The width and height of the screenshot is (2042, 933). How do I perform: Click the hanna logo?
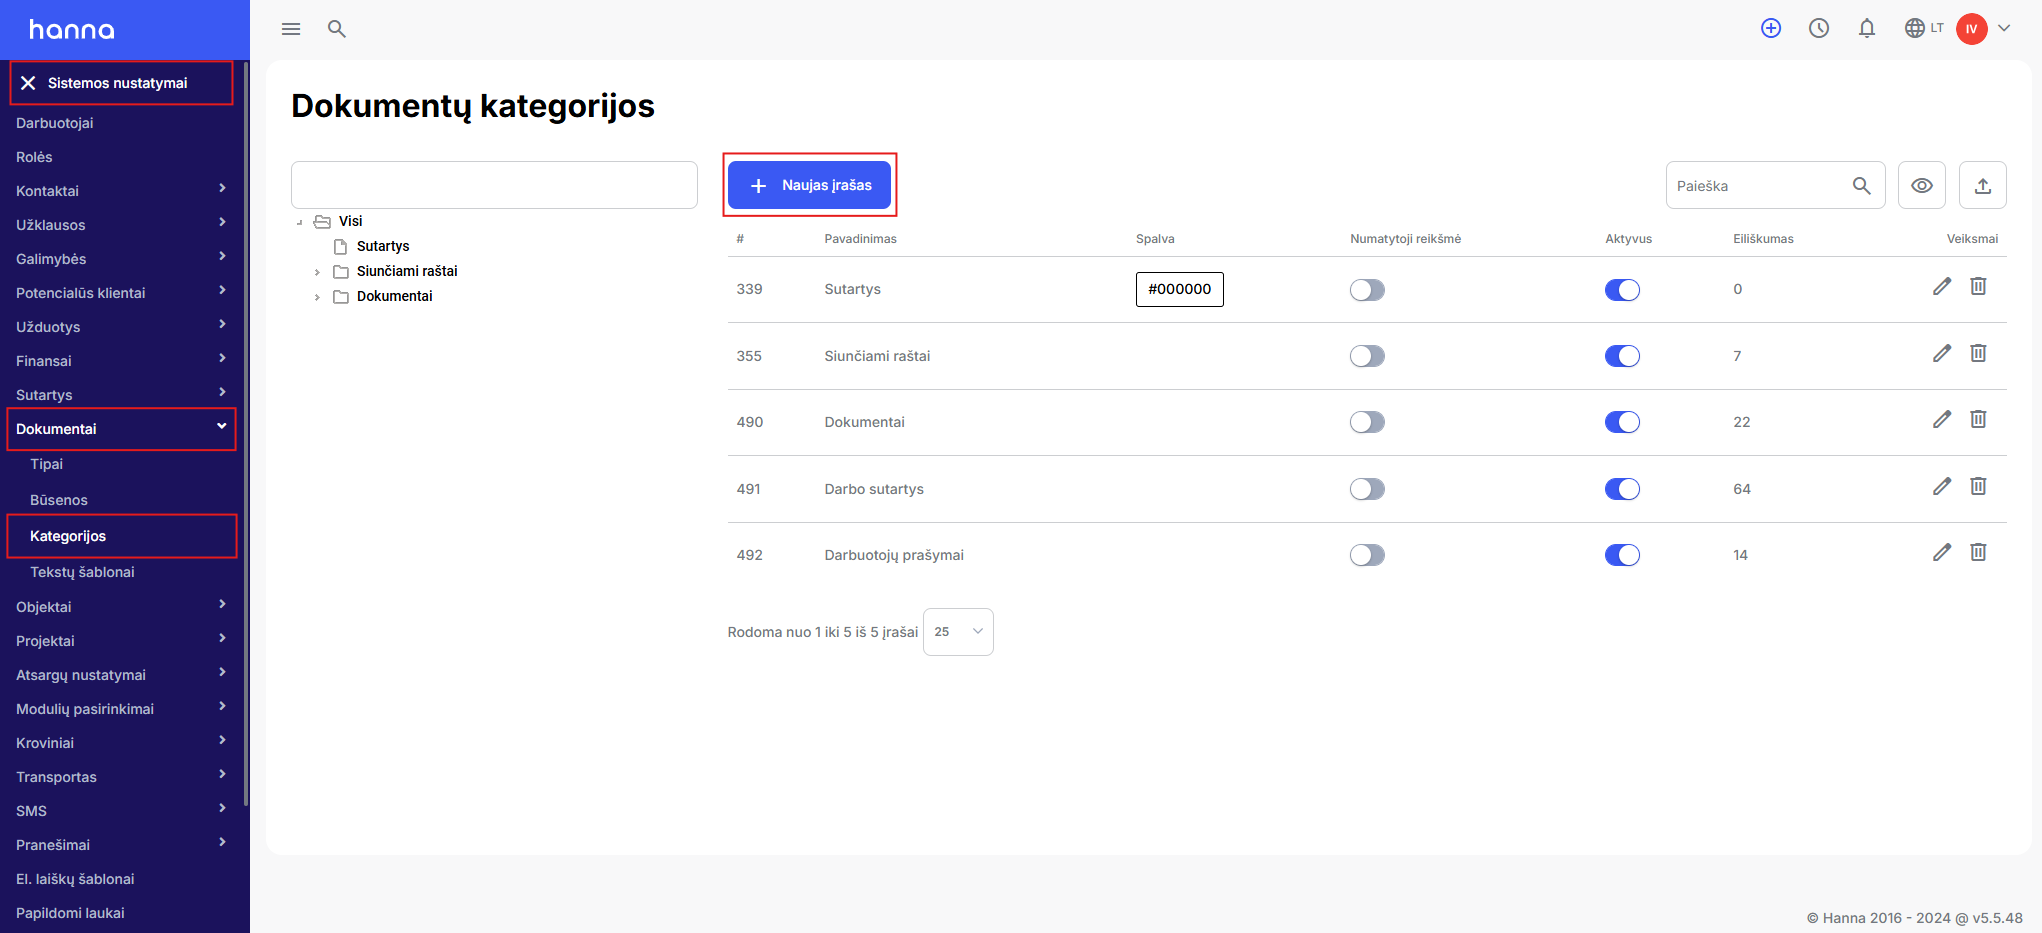tap(72, 29)
